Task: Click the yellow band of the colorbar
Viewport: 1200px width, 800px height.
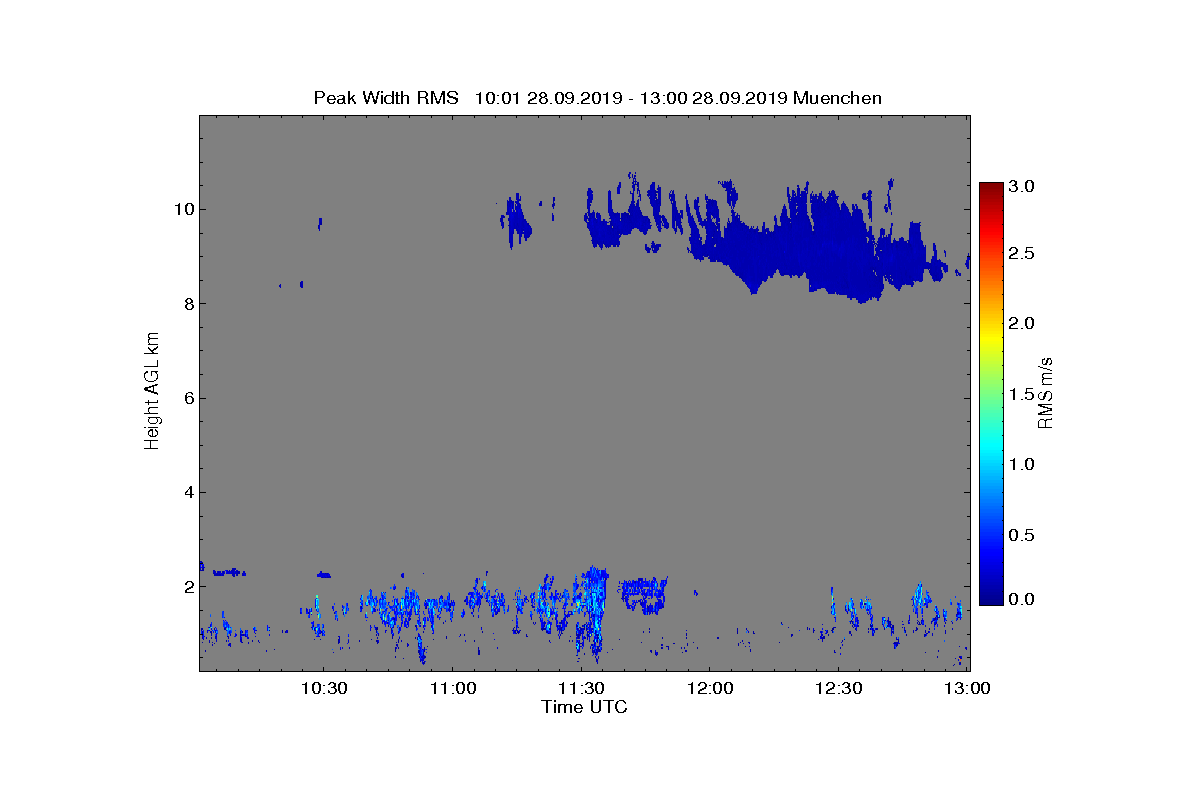Action: click(991, 338)
